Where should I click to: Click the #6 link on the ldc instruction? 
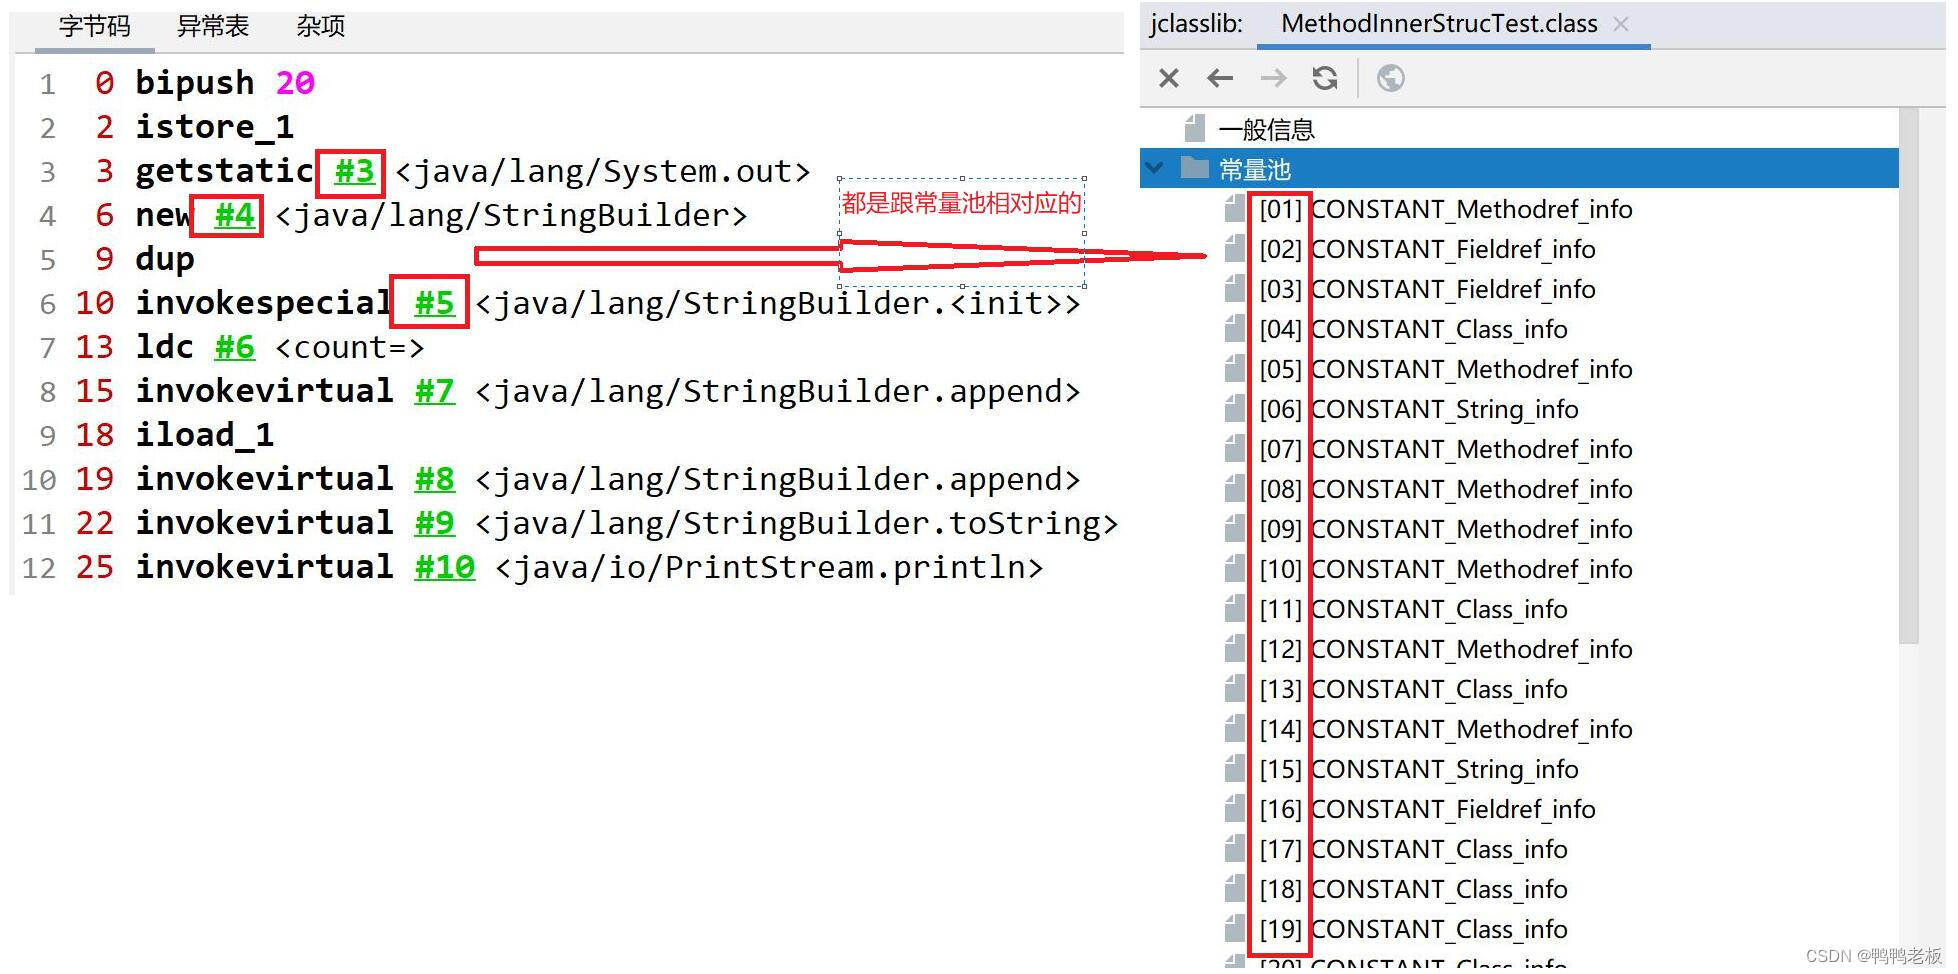tap(233, 347)
